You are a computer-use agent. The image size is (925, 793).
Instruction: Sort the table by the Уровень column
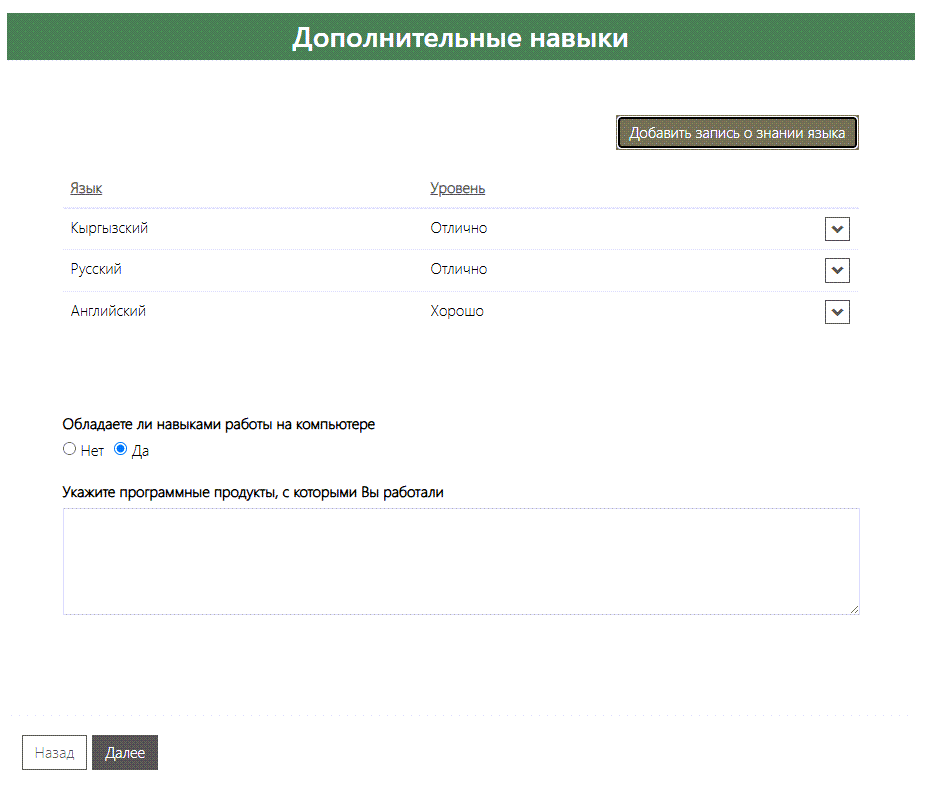[x=456, y=188]
